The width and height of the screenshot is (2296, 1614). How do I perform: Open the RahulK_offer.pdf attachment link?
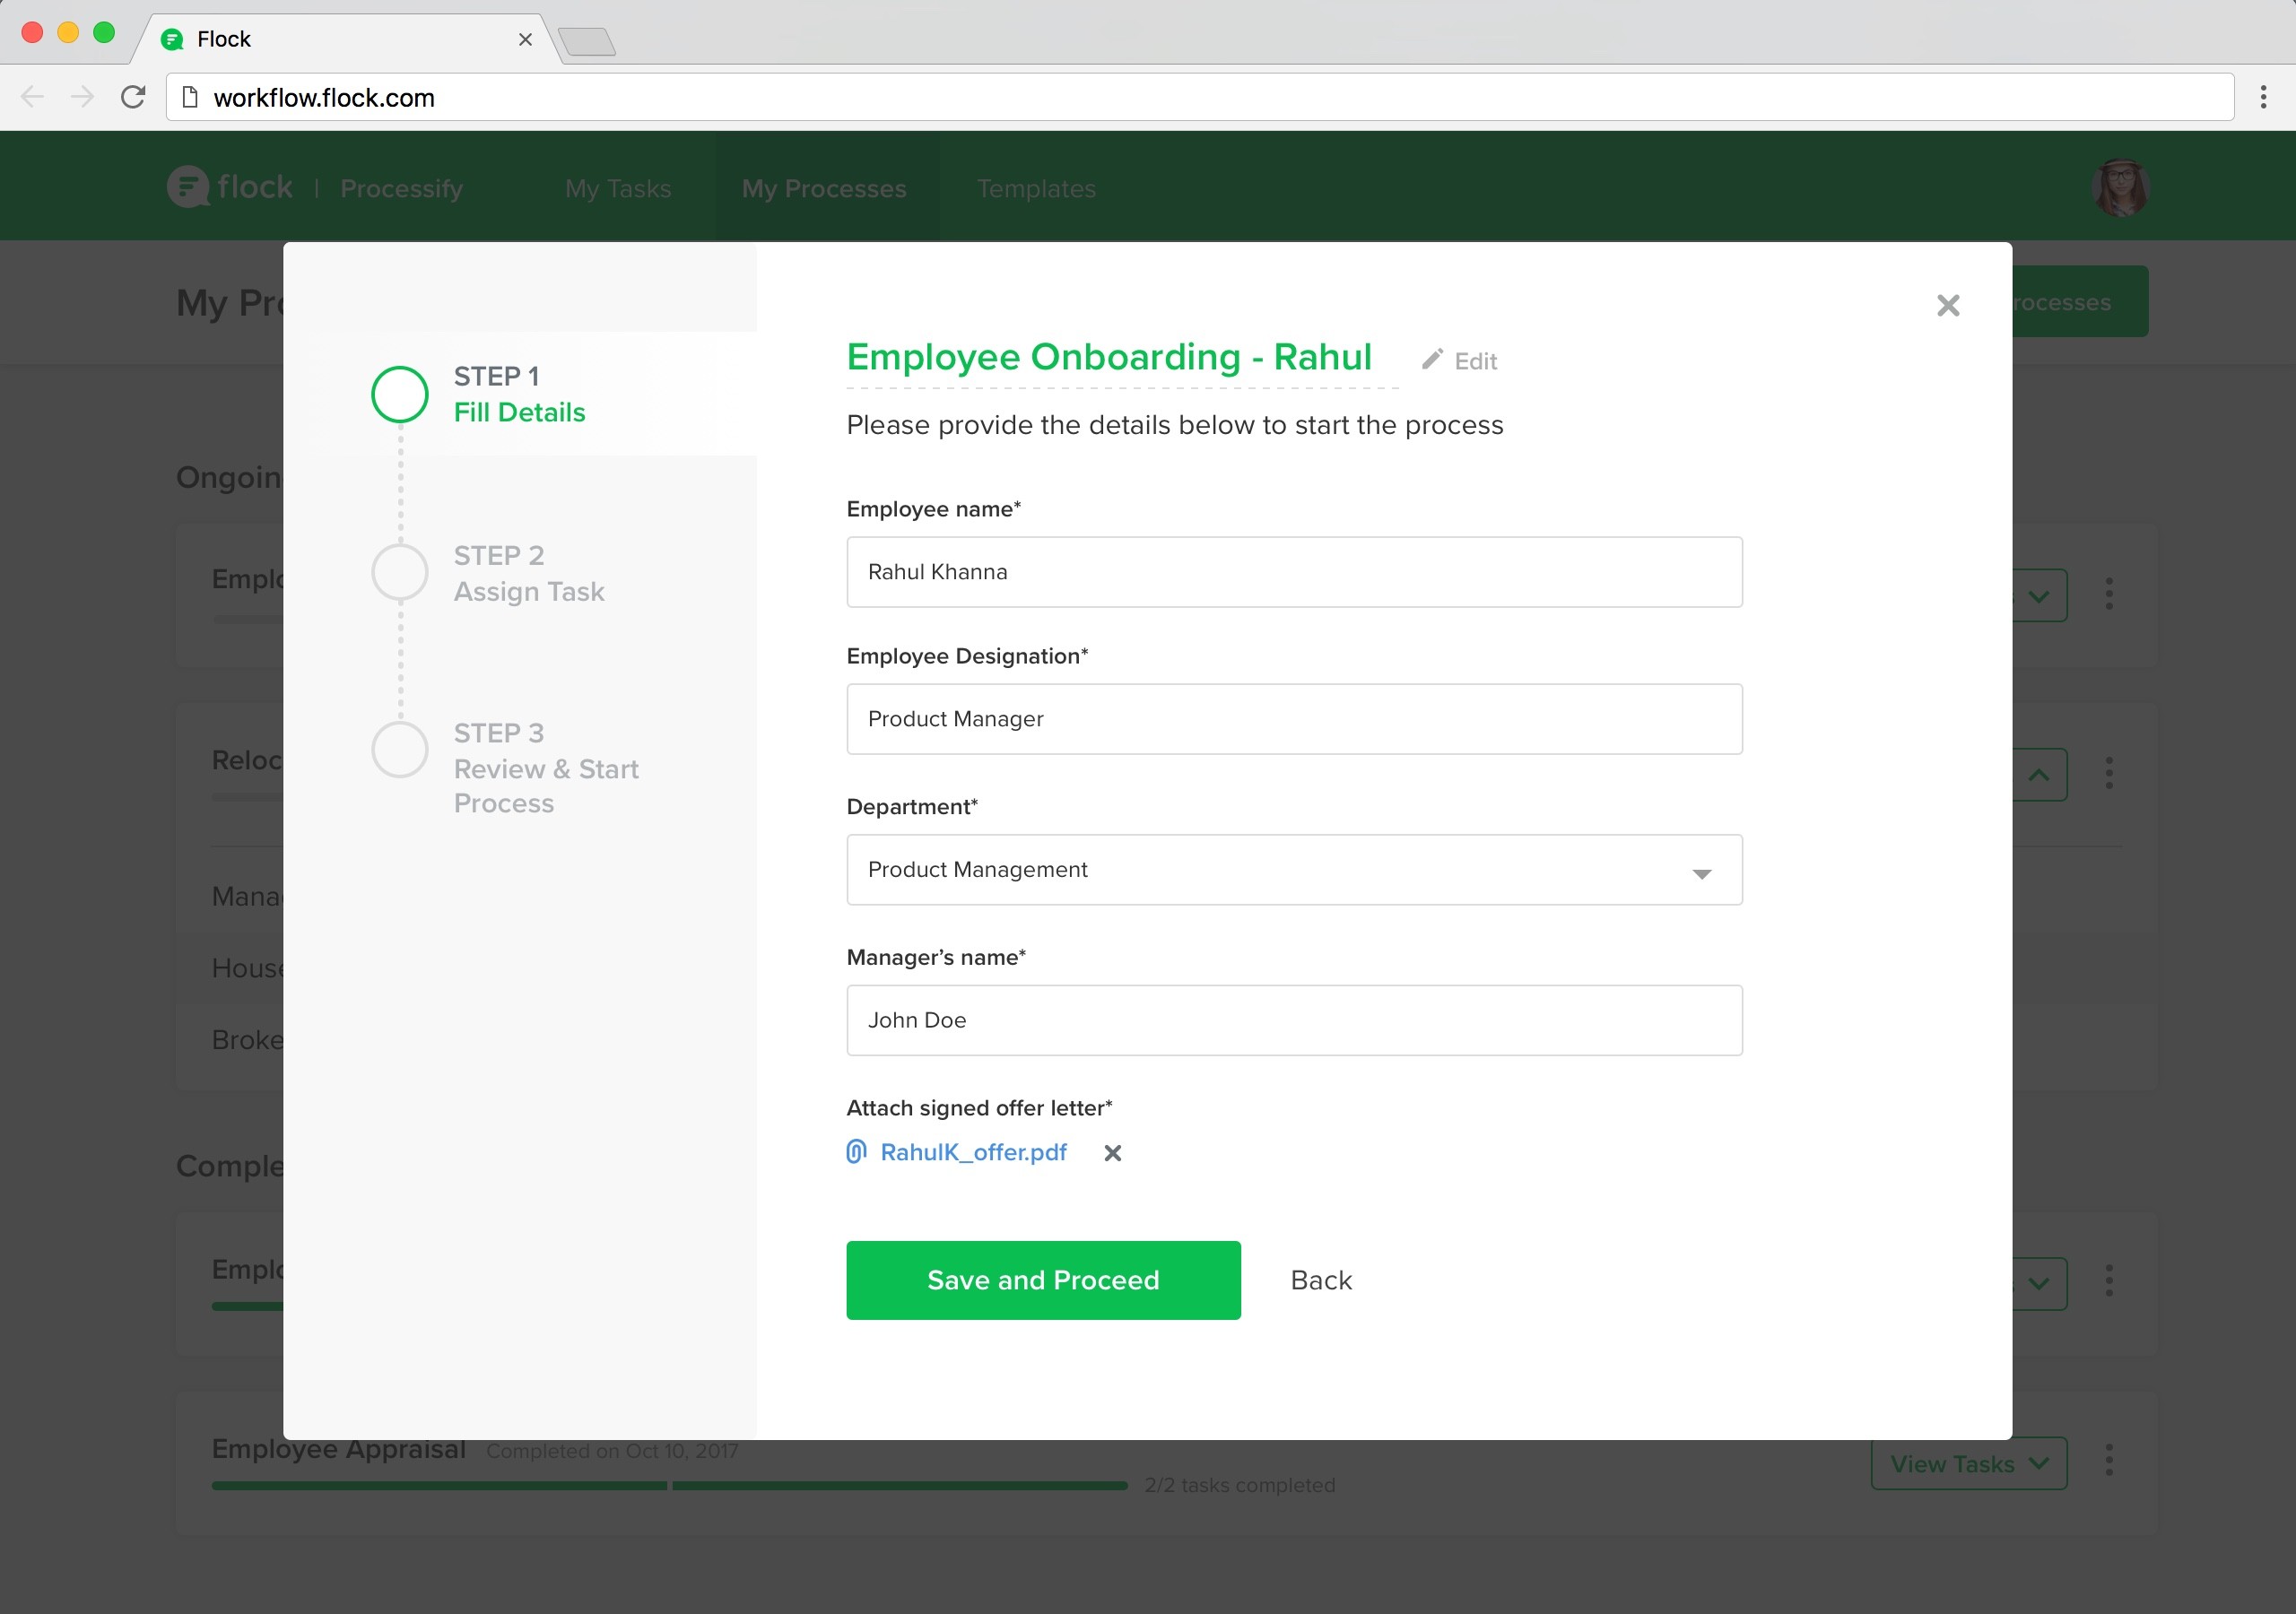pyautogui.click(x=973, y=1152)
